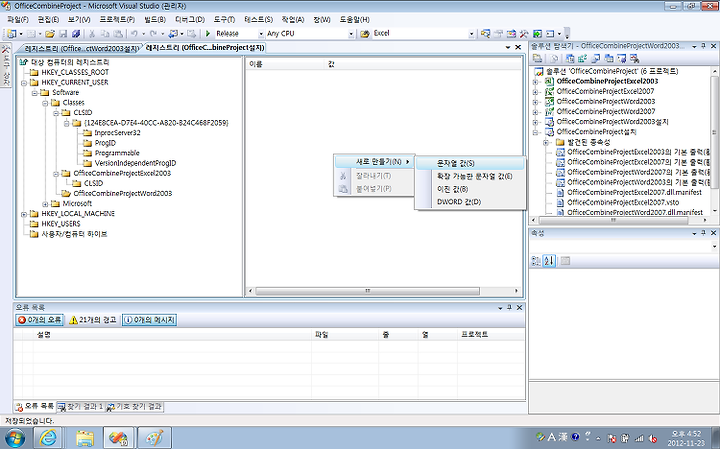The width and height of the screenshot is (720, 449).
Task: Click horizontal scrollbar thumb in registry values pane
Action: tap(367, 291)
